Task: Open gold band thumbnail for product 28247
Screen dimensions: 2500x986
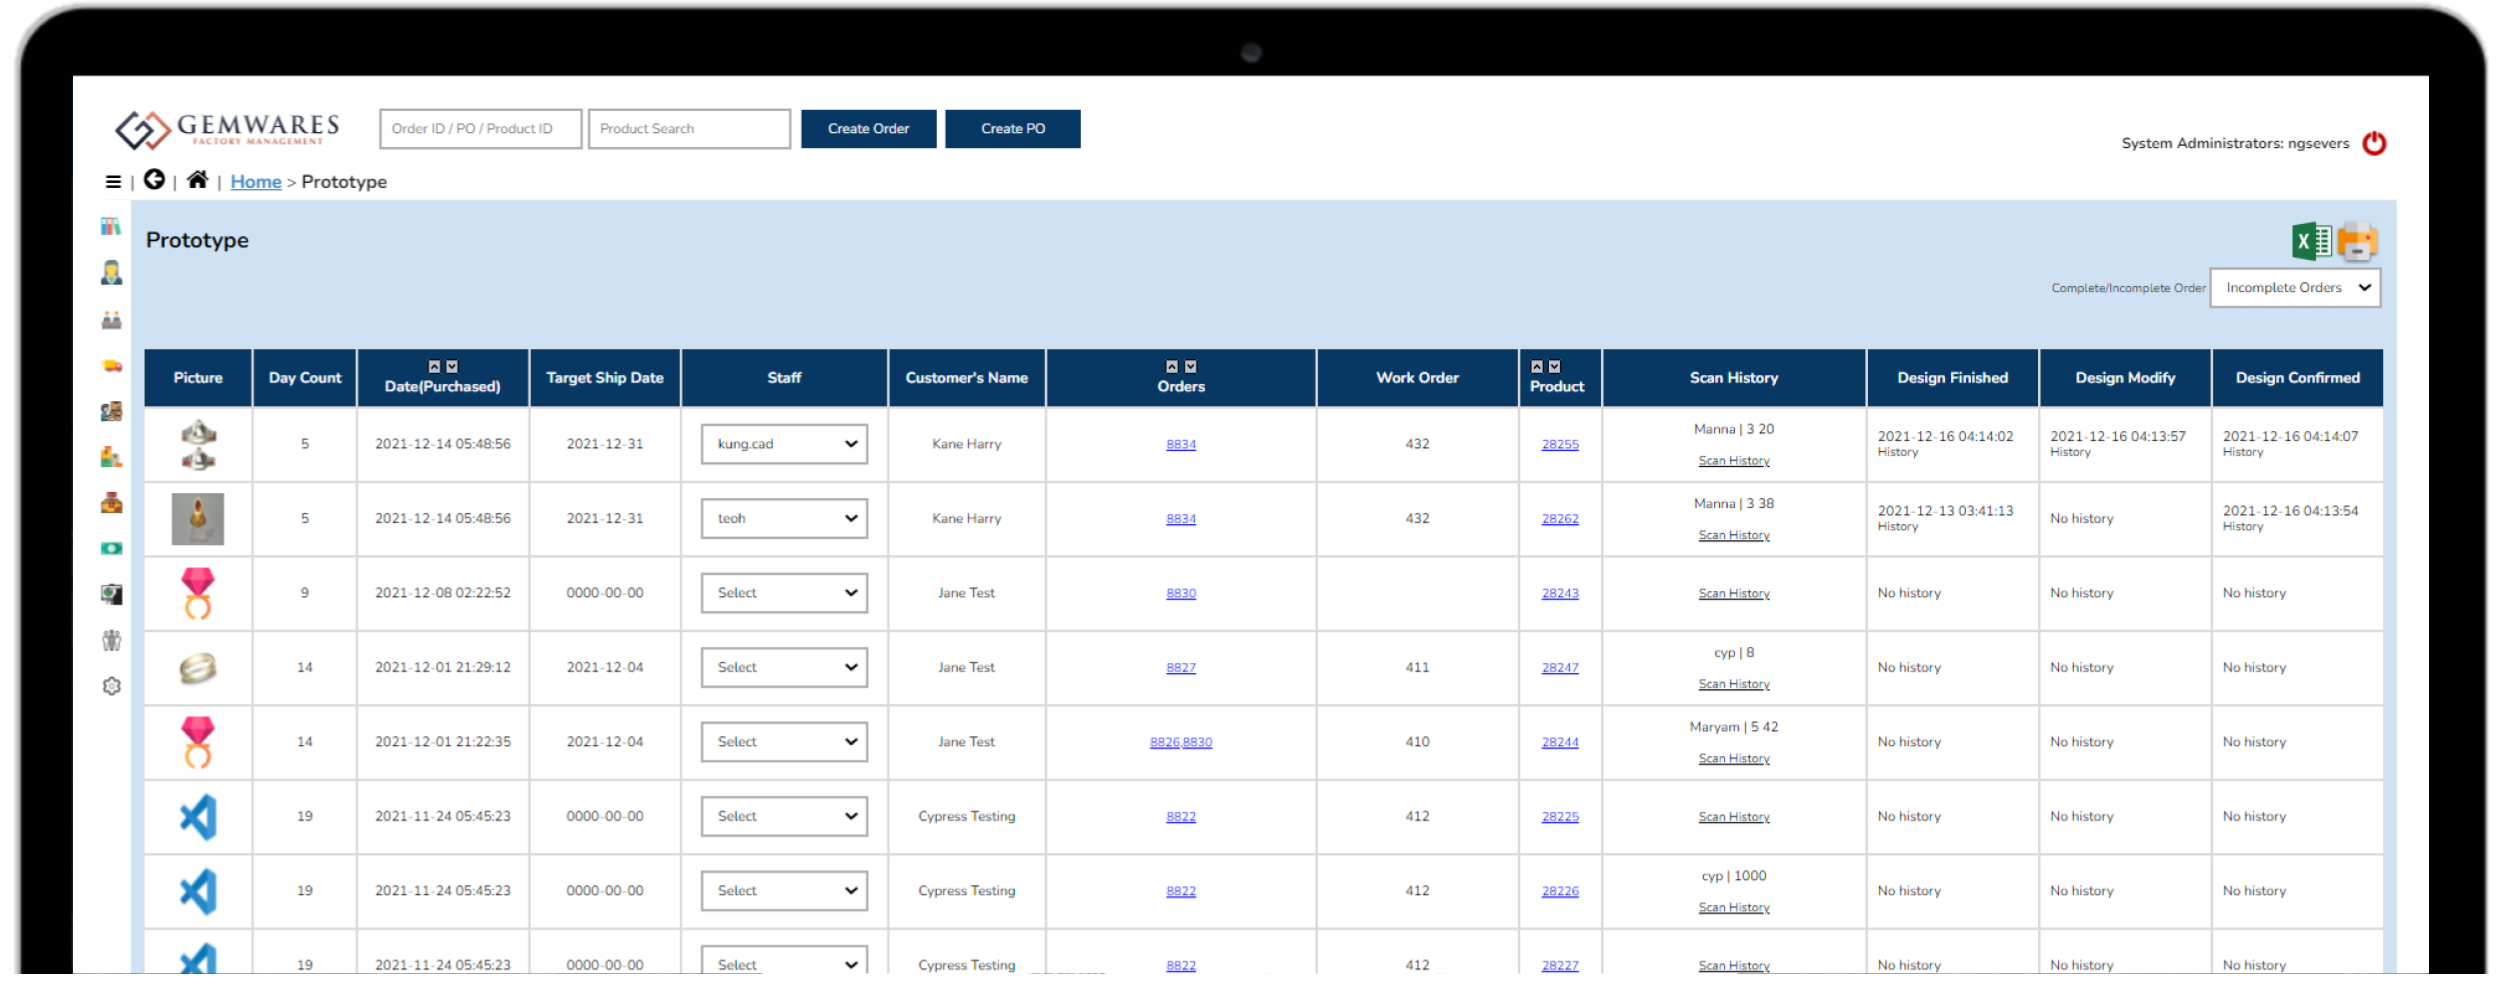Action: pyautogui.click(x=198, y=668)
